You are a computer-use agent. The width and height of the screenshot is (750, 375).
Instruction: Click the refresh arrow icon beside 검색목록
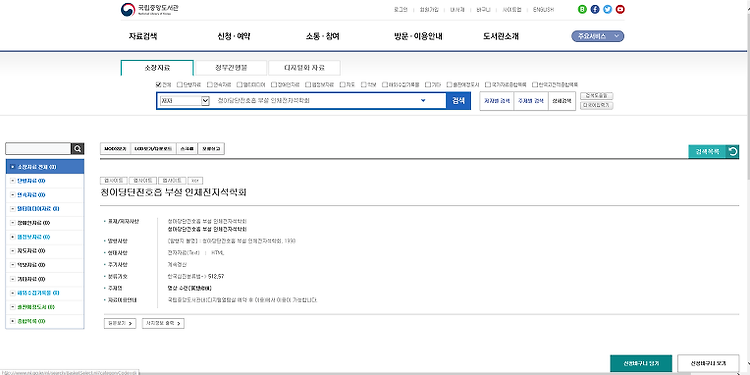pyautogui.click(x=732, y=152)
